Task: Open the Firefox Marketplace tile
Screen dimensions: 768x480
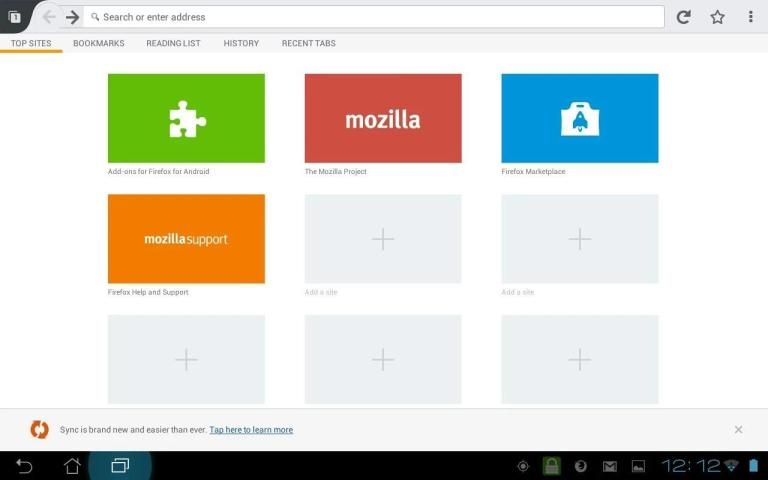Action: click(x=580, y=118)
